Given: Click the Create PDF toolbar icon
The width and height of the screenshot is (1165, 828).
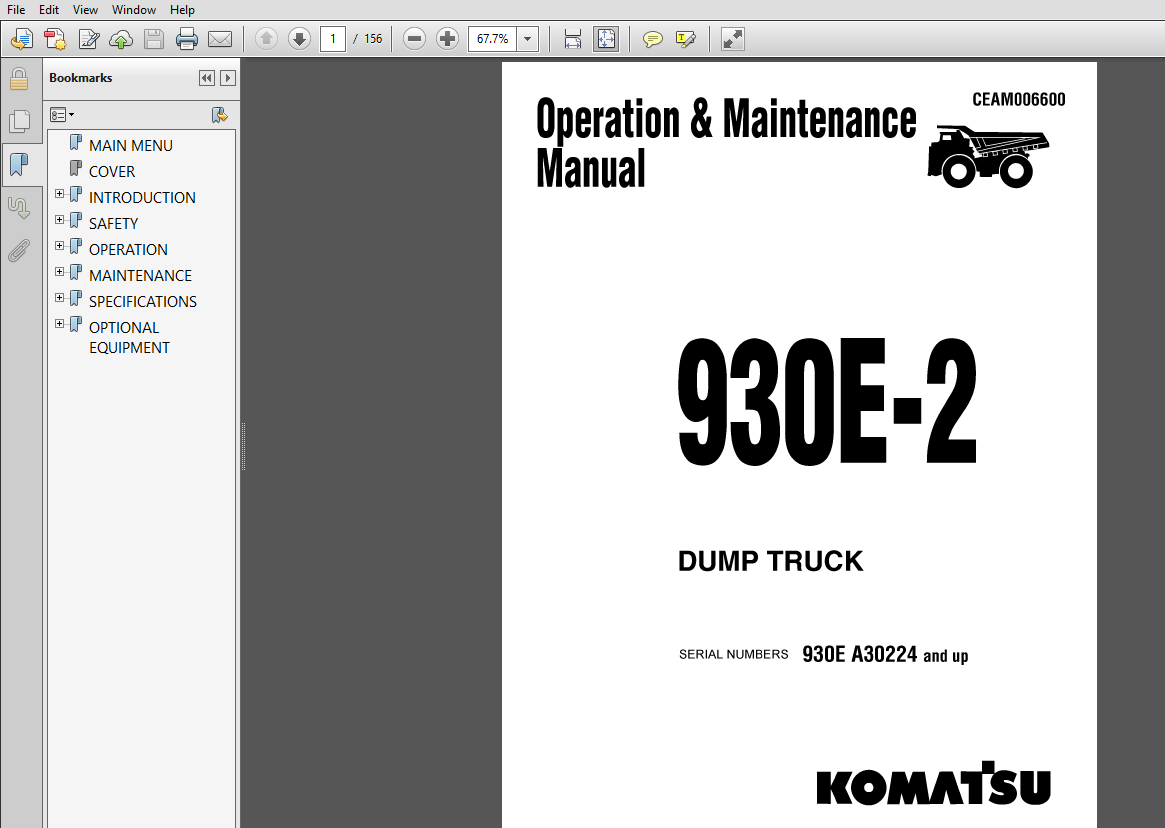Looking at the screenshot, I should (x=56, y=39).
